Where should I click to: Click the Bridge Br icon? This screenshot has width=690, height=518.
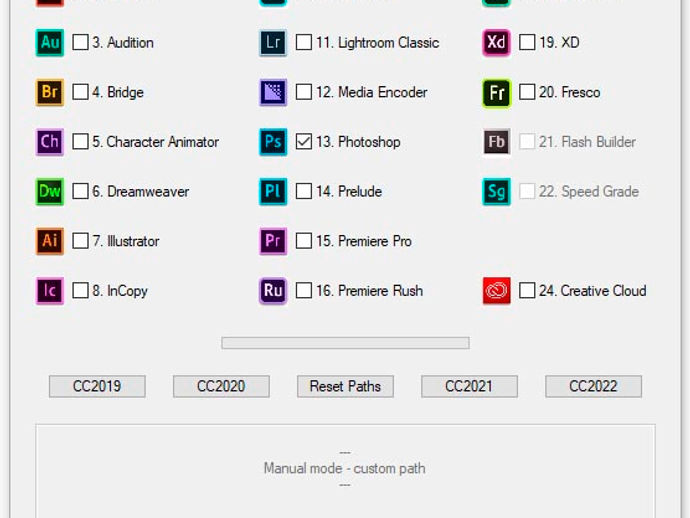pyautogui.click(x=50, y=92)
